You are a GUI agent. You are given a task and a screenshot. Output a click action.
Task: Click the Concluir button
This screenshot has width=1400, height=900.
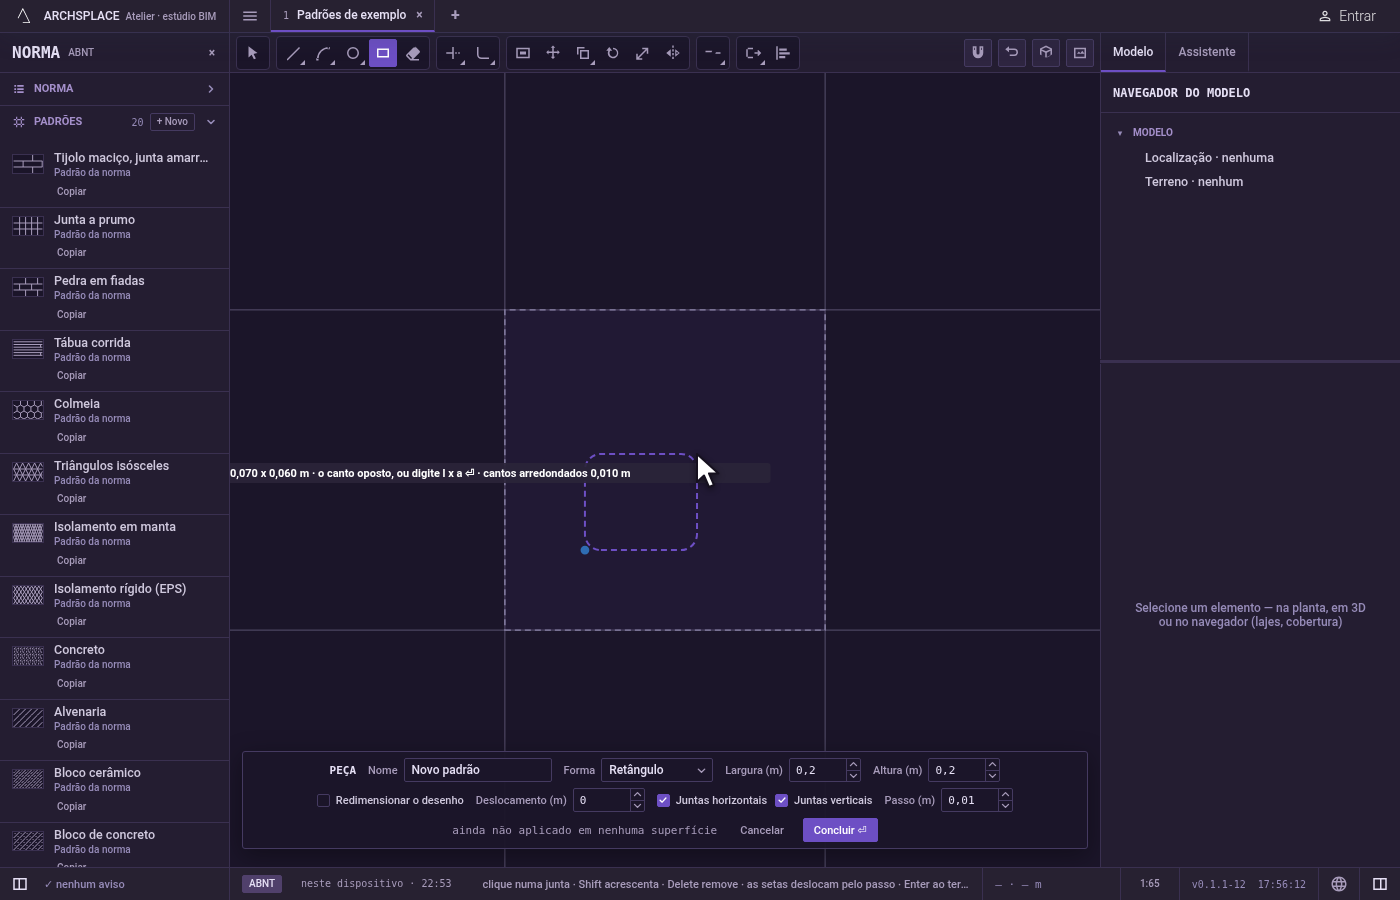[x=840, y=830]
